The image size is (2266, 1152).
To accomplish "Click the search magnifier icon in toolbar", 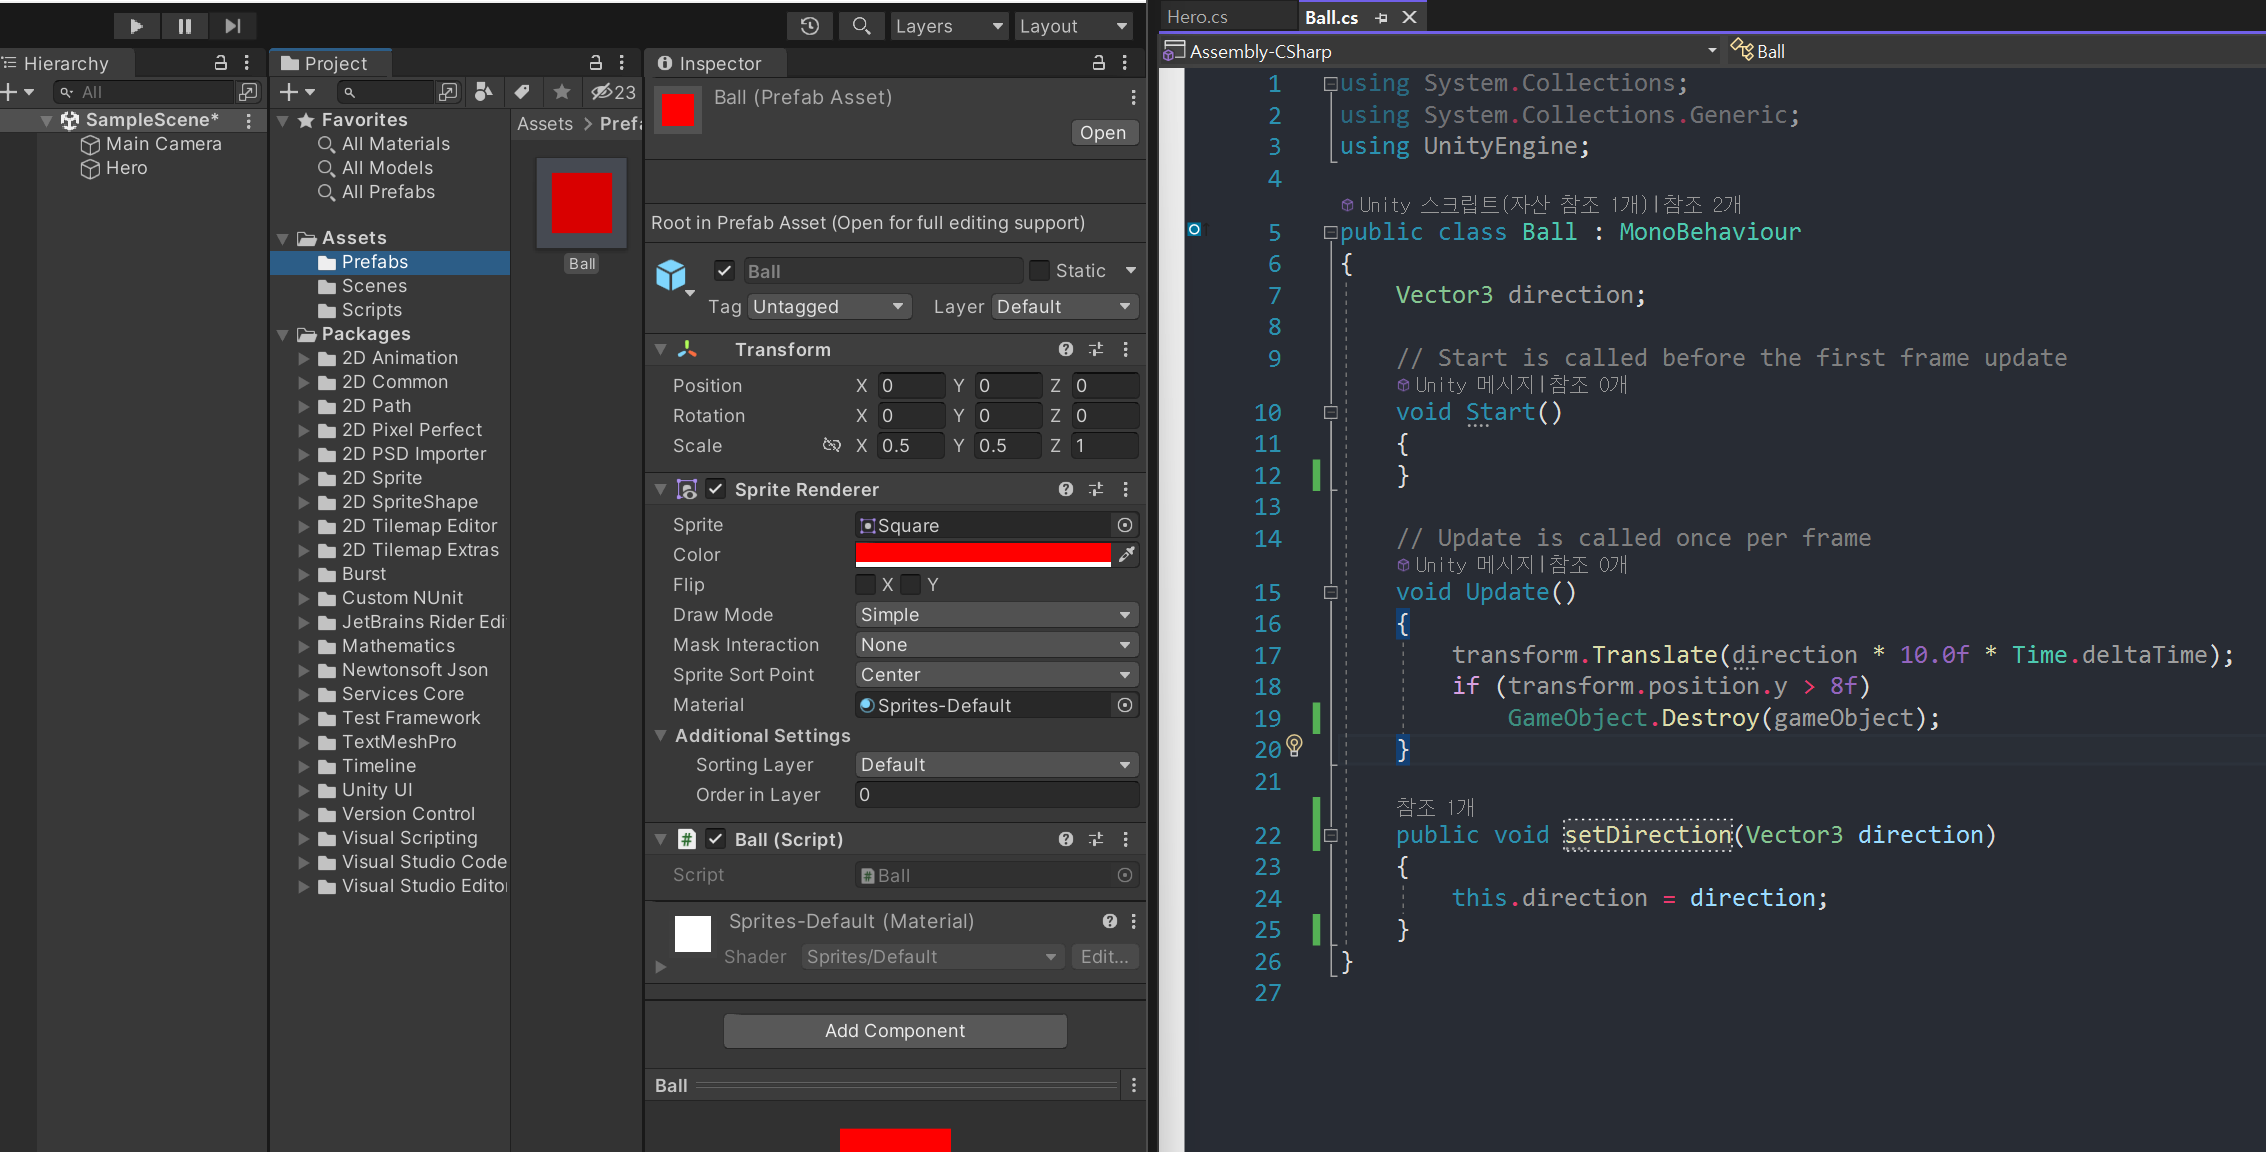I will pos(860,26).
